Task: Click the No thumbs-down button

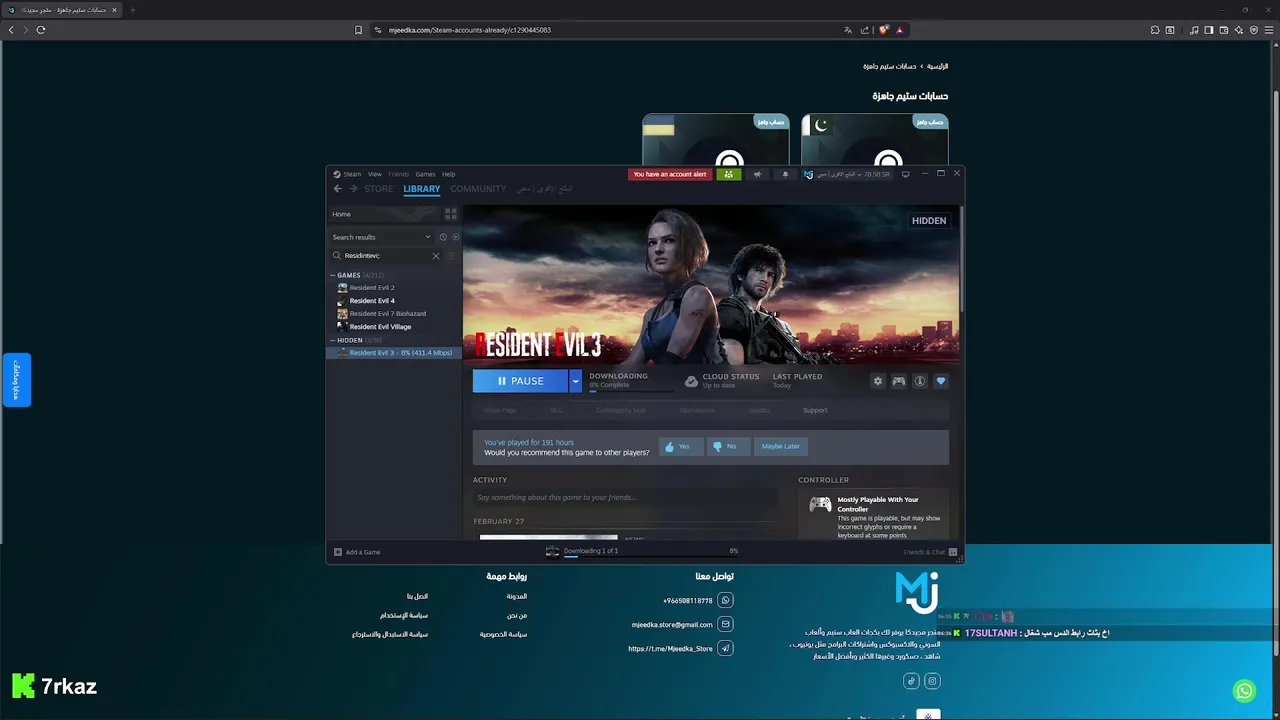Action: pos(728,446)
